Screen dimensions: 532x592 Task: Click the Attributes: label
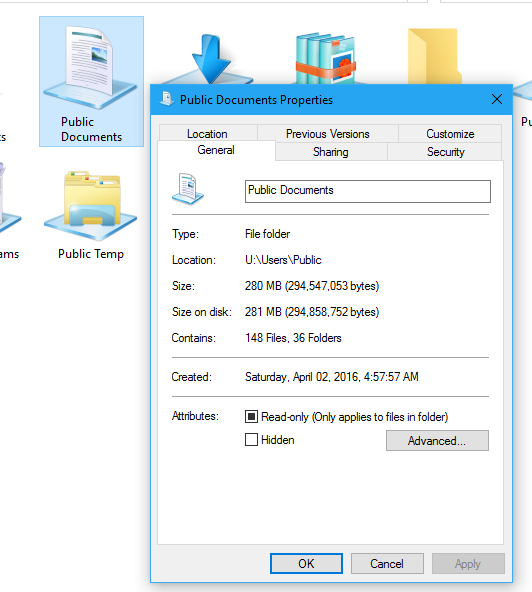coord(195,416)
